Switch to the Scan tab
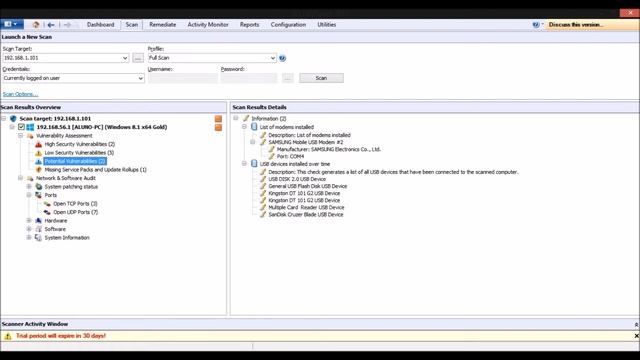The height and width of the screenshot is (360, 640). (x=131, y=24)
